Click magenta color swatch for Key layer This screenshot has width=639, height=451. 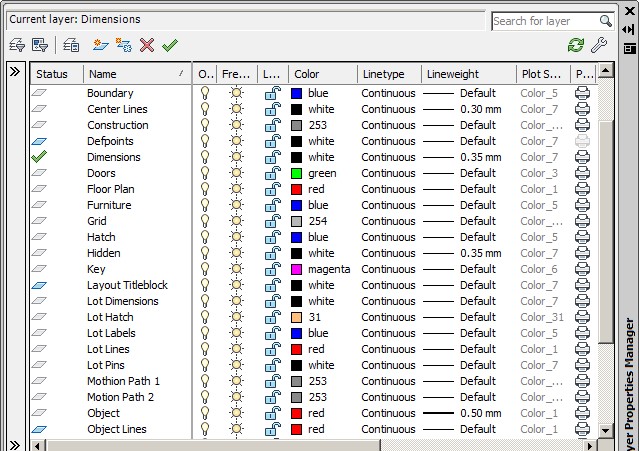pos(297,269)
